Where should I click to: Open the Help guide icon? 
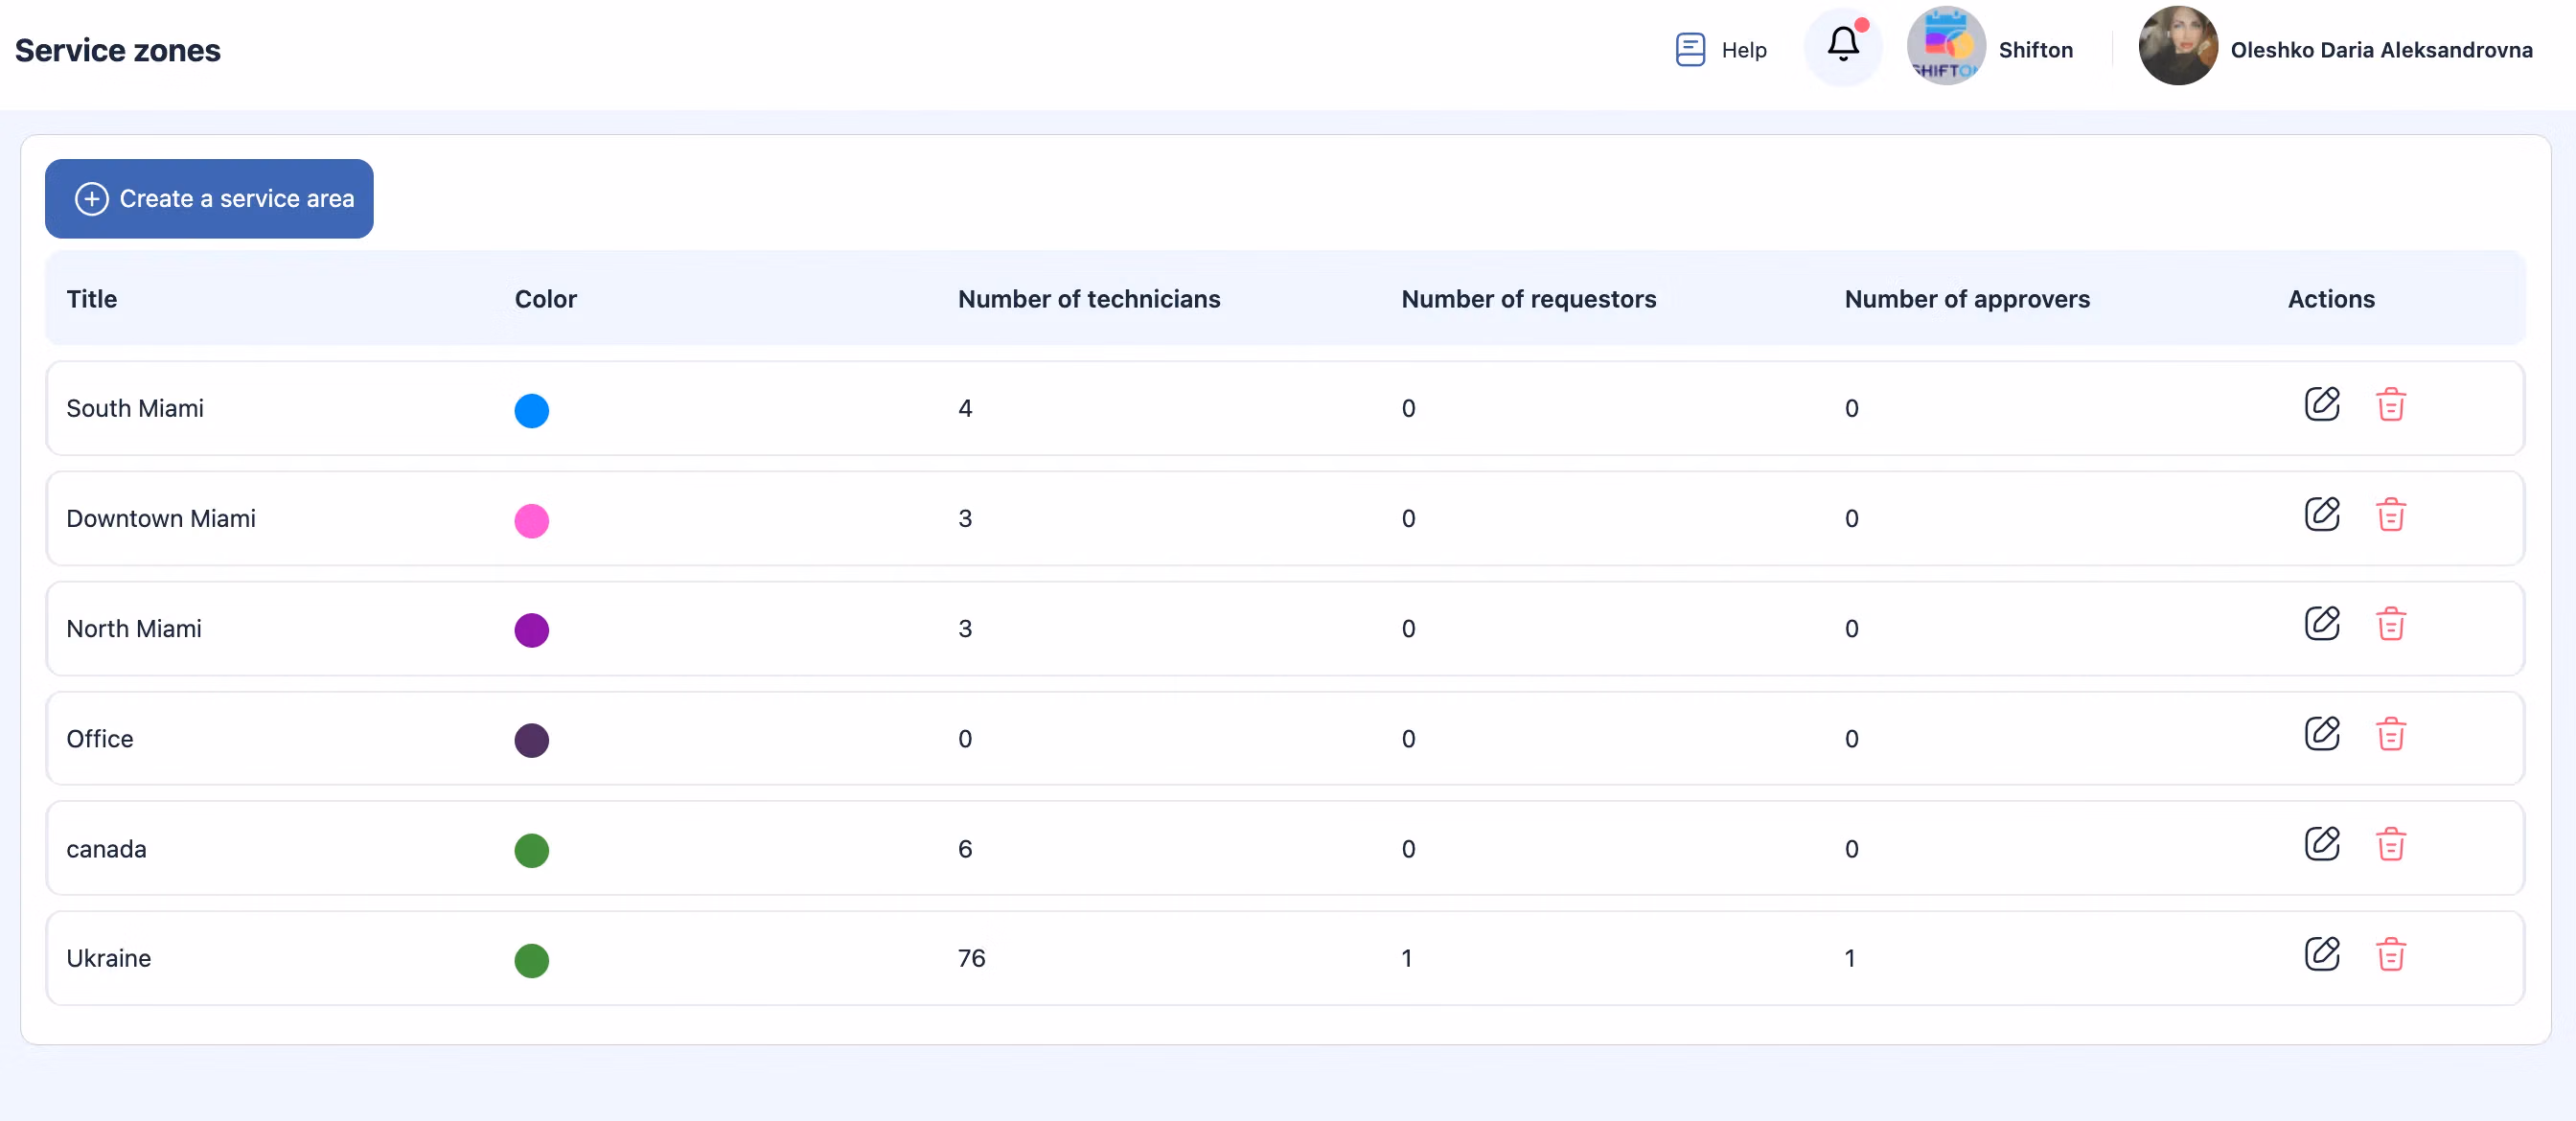1690,49
